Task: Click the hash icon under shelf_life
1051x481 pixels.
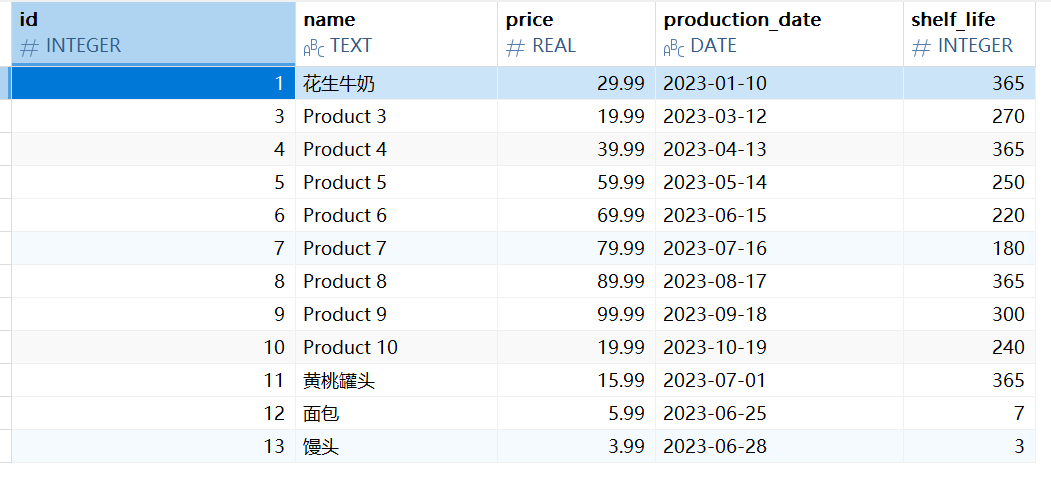Action: pos(920,46)
